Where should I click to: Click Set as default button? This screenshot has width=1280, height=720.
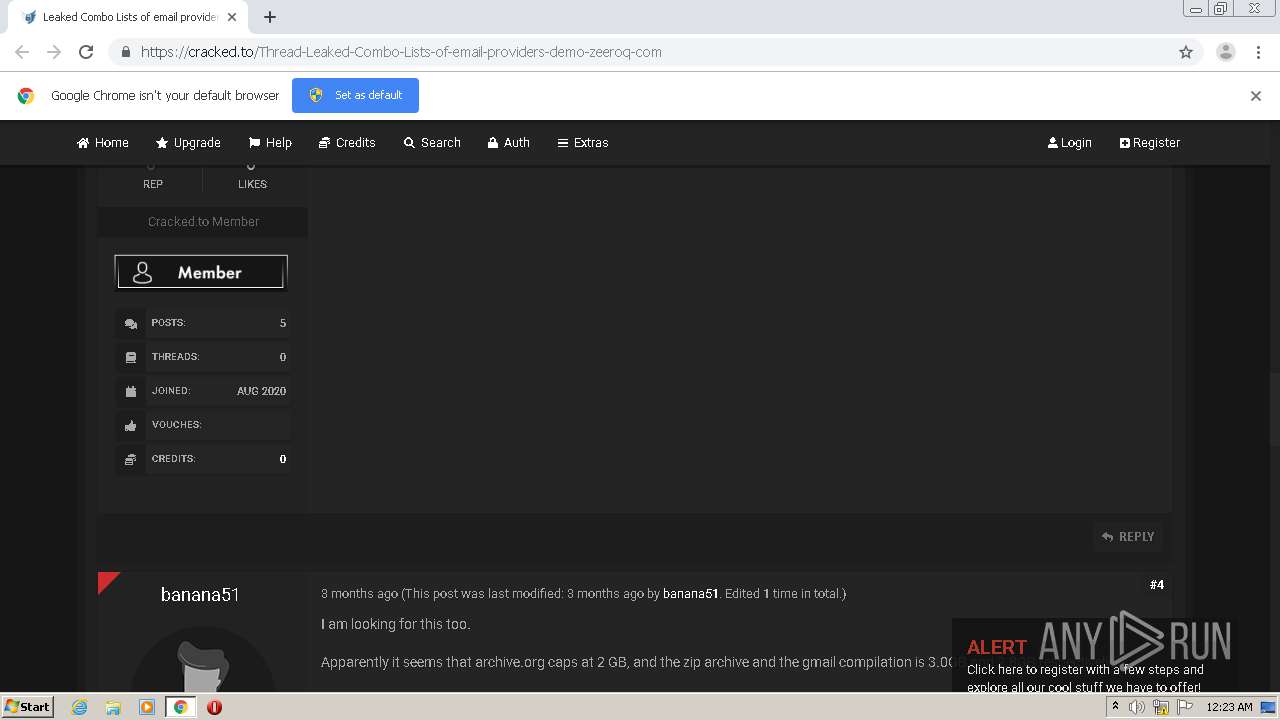(355, 95)
